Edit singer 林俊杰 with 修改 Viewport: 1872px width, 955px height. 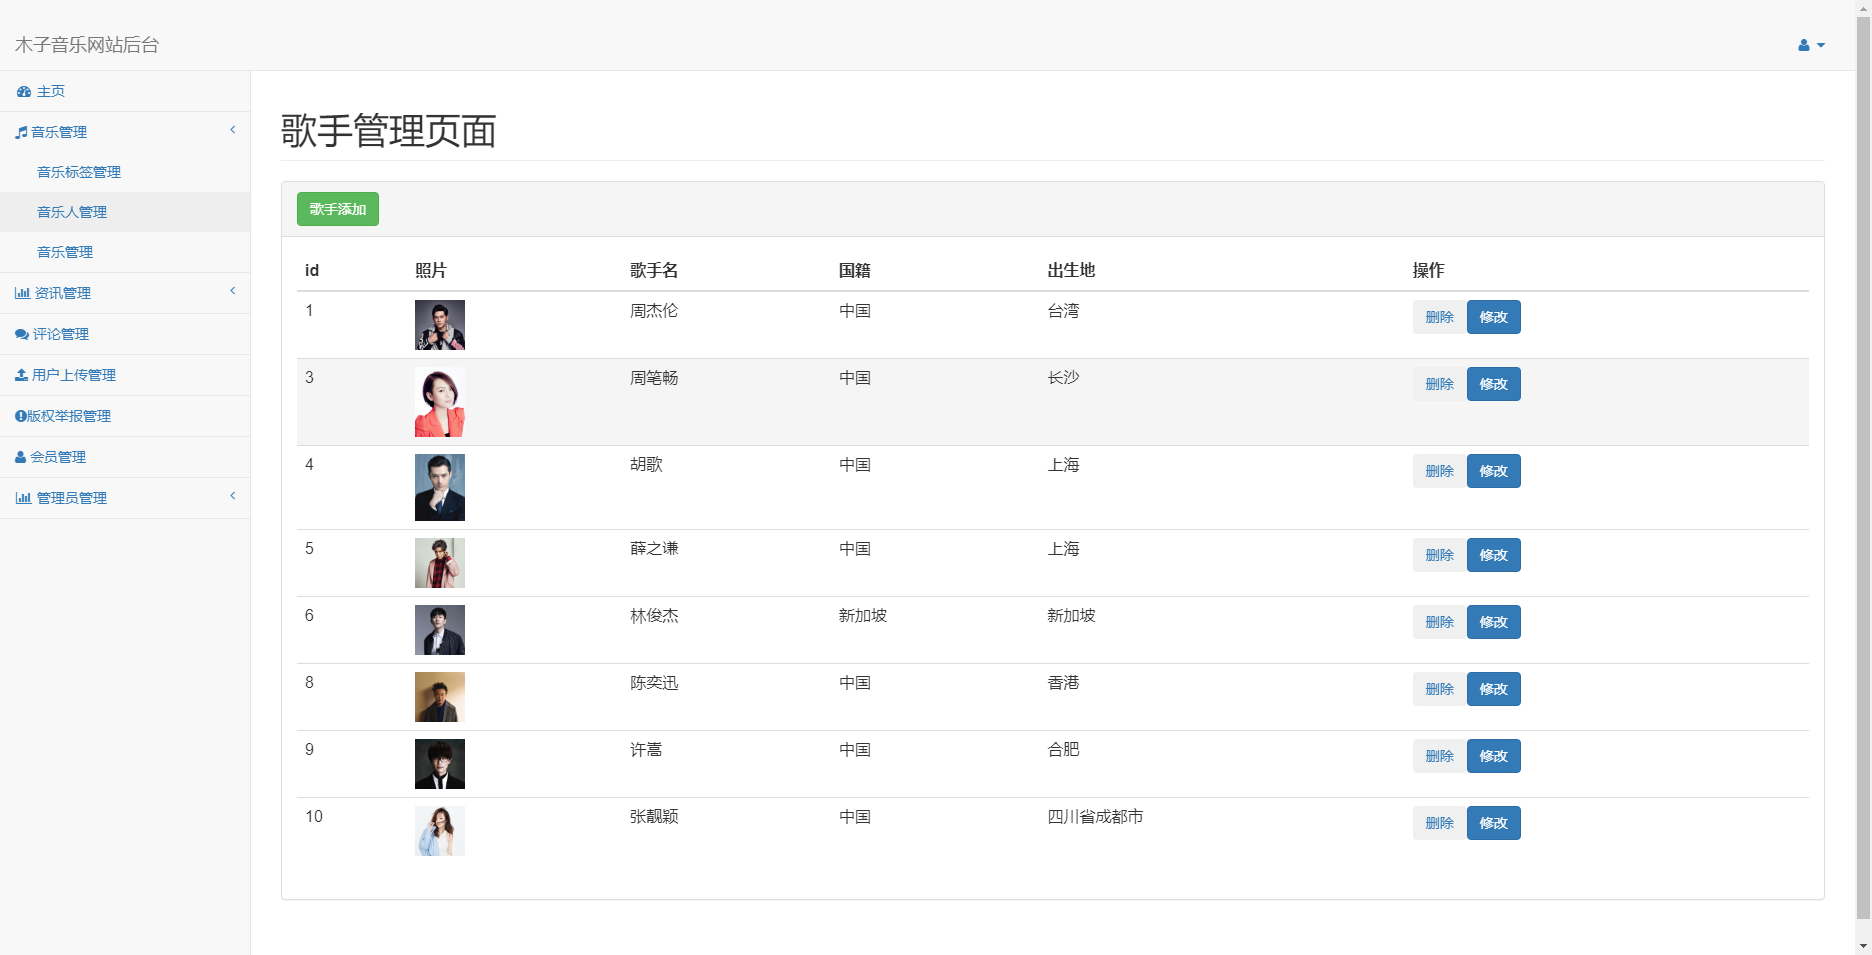[x=1493, y=622]
